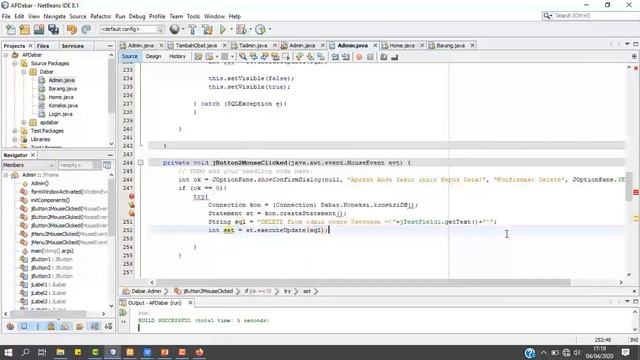Click the Shift Line Left icon

[335, 57]
